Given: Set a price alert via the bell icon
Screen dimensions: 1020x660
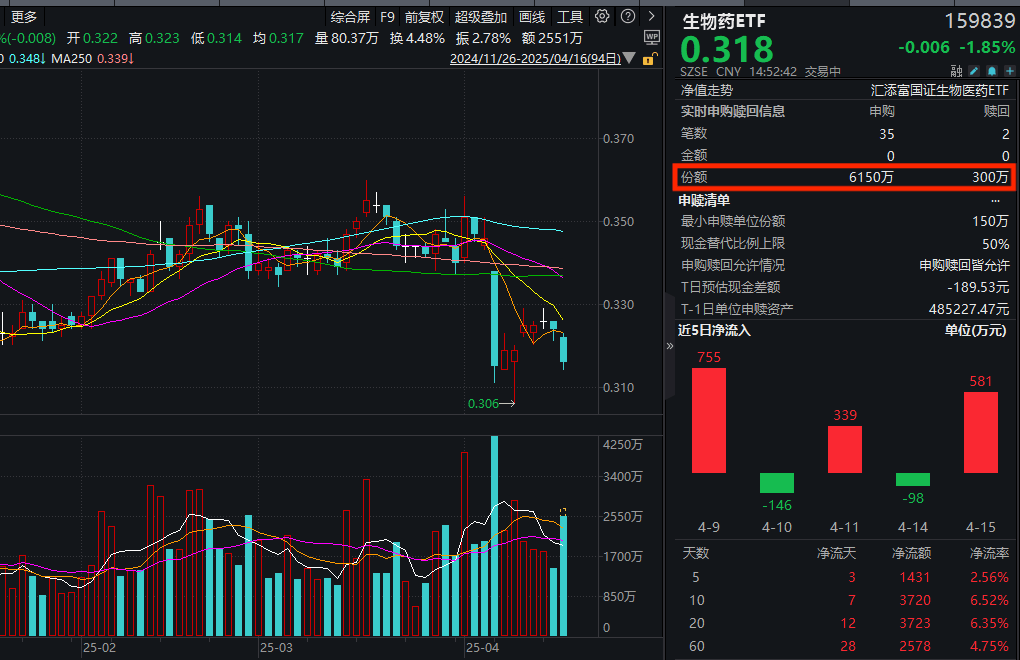Looking at the screenshot, I should [991, 70].
